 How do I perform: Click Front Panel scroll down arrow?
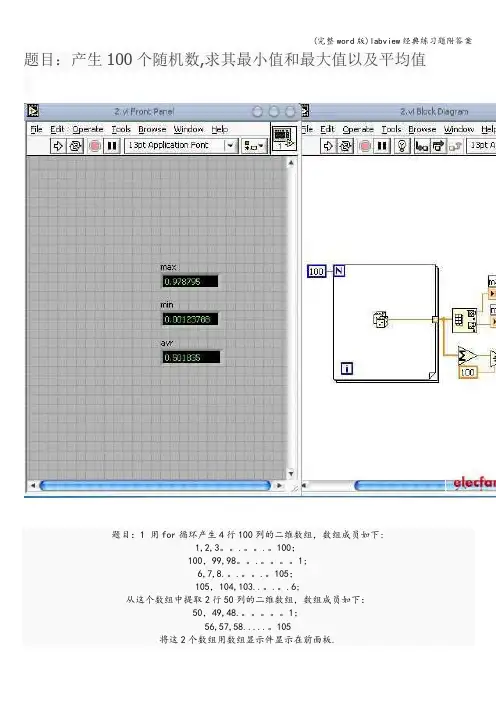[x=291, y=473]
